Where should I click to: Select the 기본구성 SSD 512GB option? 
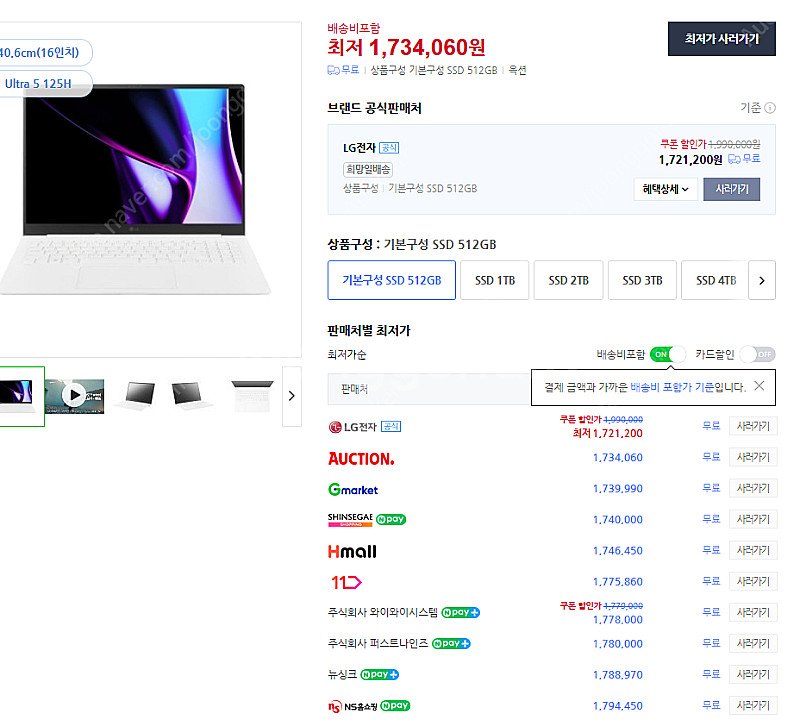(391, 280)
